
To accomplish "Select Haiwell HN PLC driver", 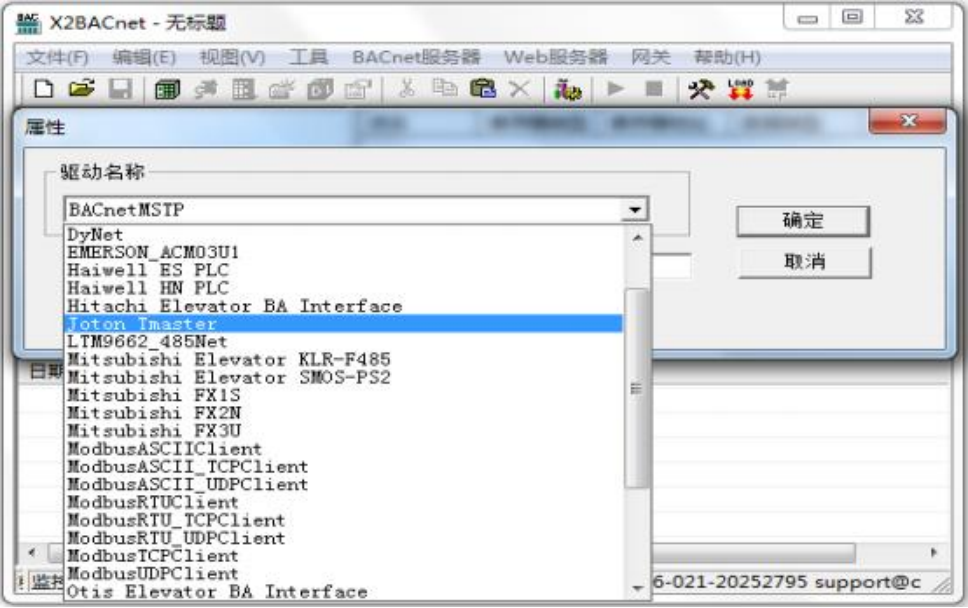I will tap(343, 288).
